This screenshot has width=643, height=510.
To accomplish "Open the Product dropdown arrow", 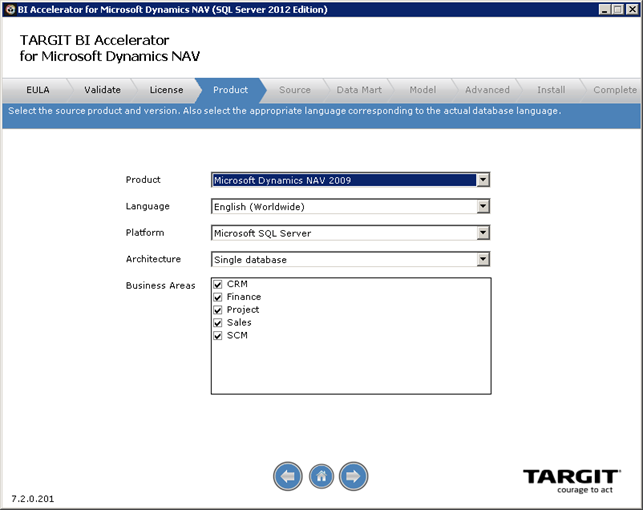I will point(483,180).
